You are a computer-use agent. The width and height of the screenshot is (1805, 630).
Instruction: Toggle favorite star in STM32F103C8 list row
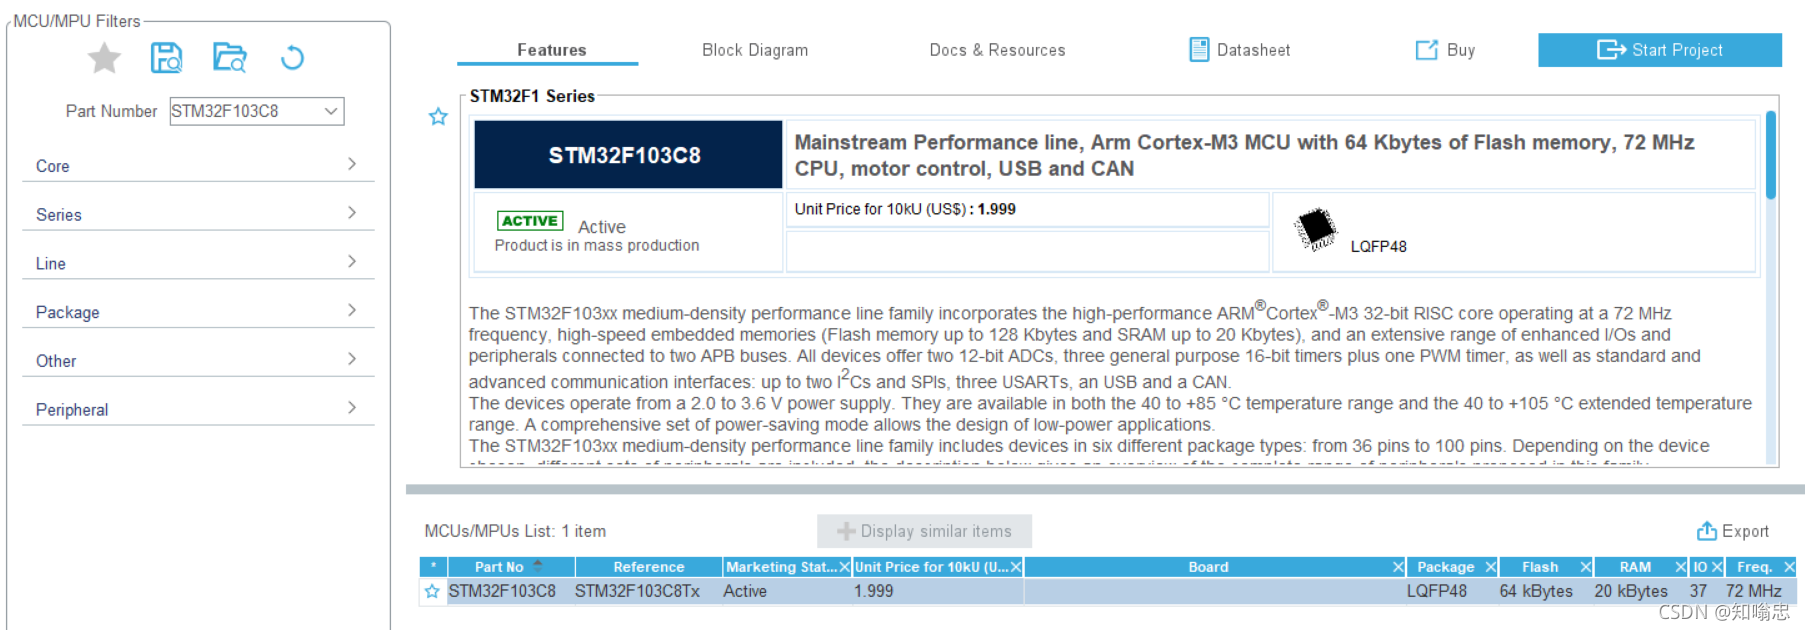(x=432, y=591)
